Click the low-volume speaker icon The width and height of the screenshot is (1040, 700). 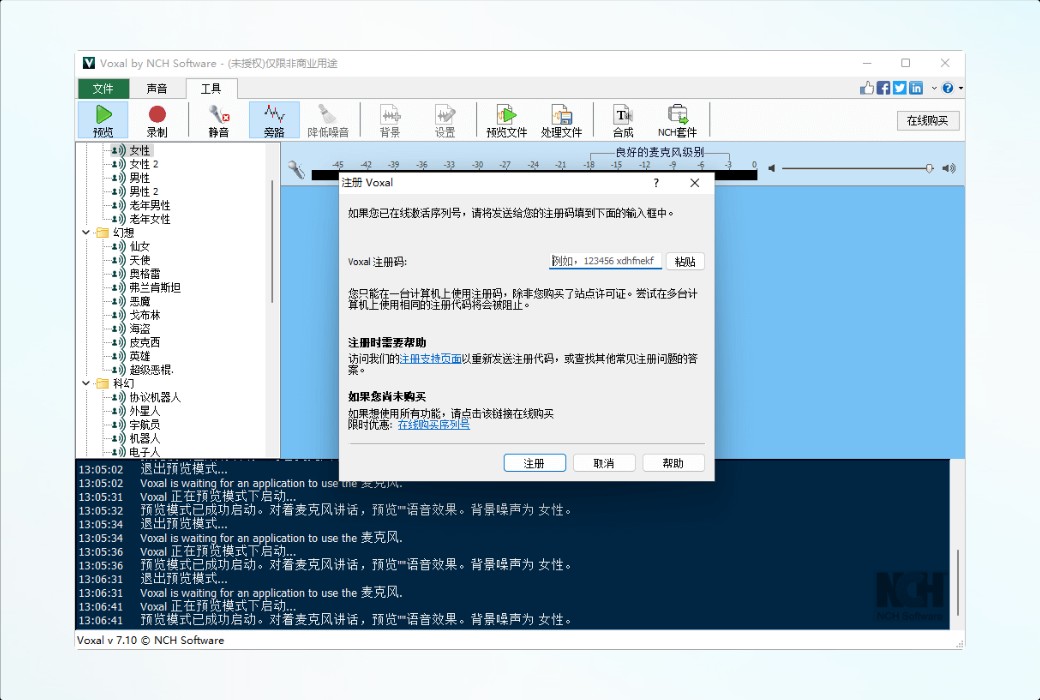pyautogui.click(x=771, y=169)
